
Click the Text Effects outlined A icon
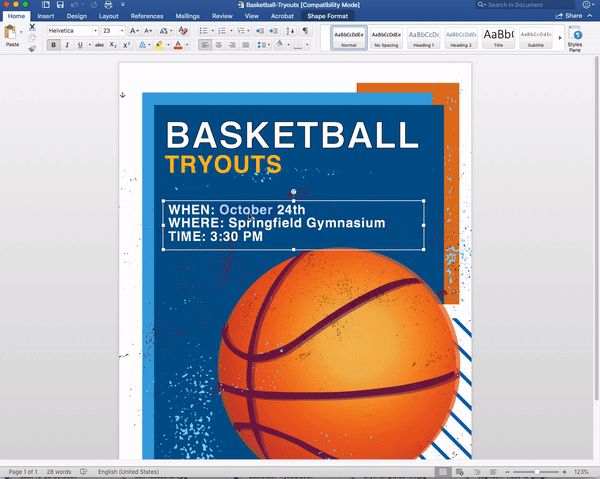142,45
